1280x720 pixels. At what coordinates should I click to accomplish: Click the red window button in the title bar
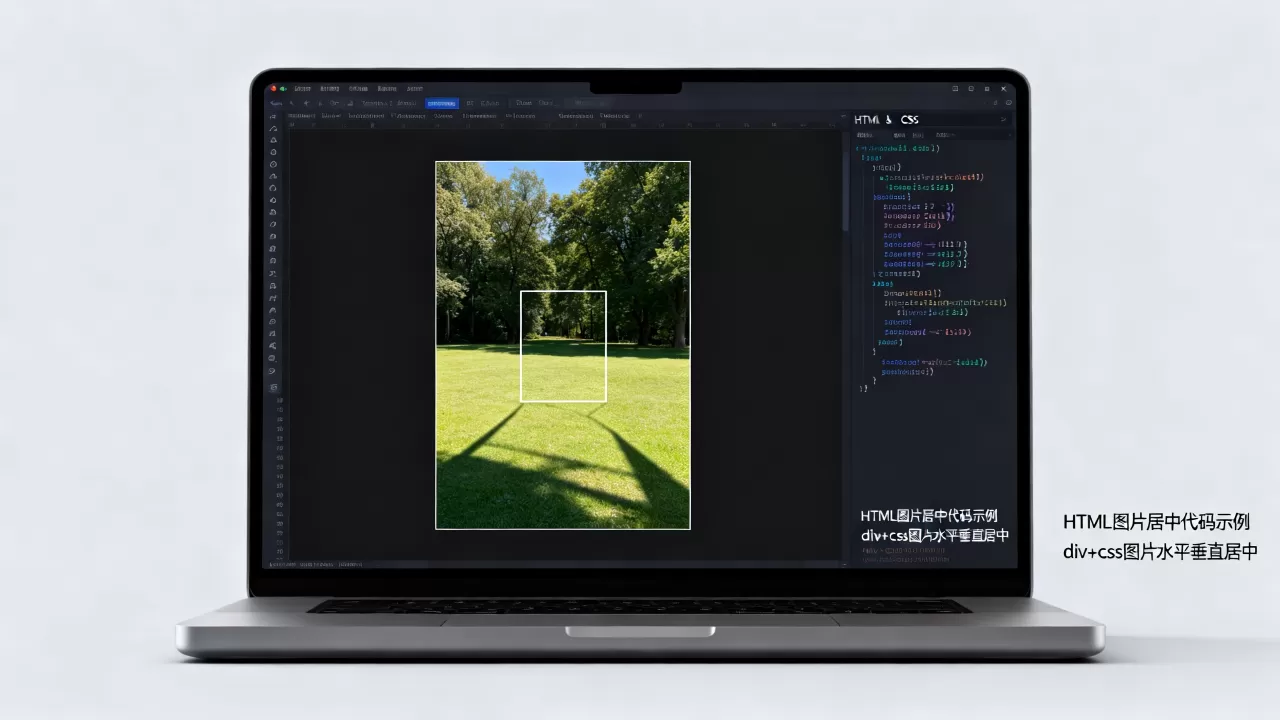pos(273,89)
